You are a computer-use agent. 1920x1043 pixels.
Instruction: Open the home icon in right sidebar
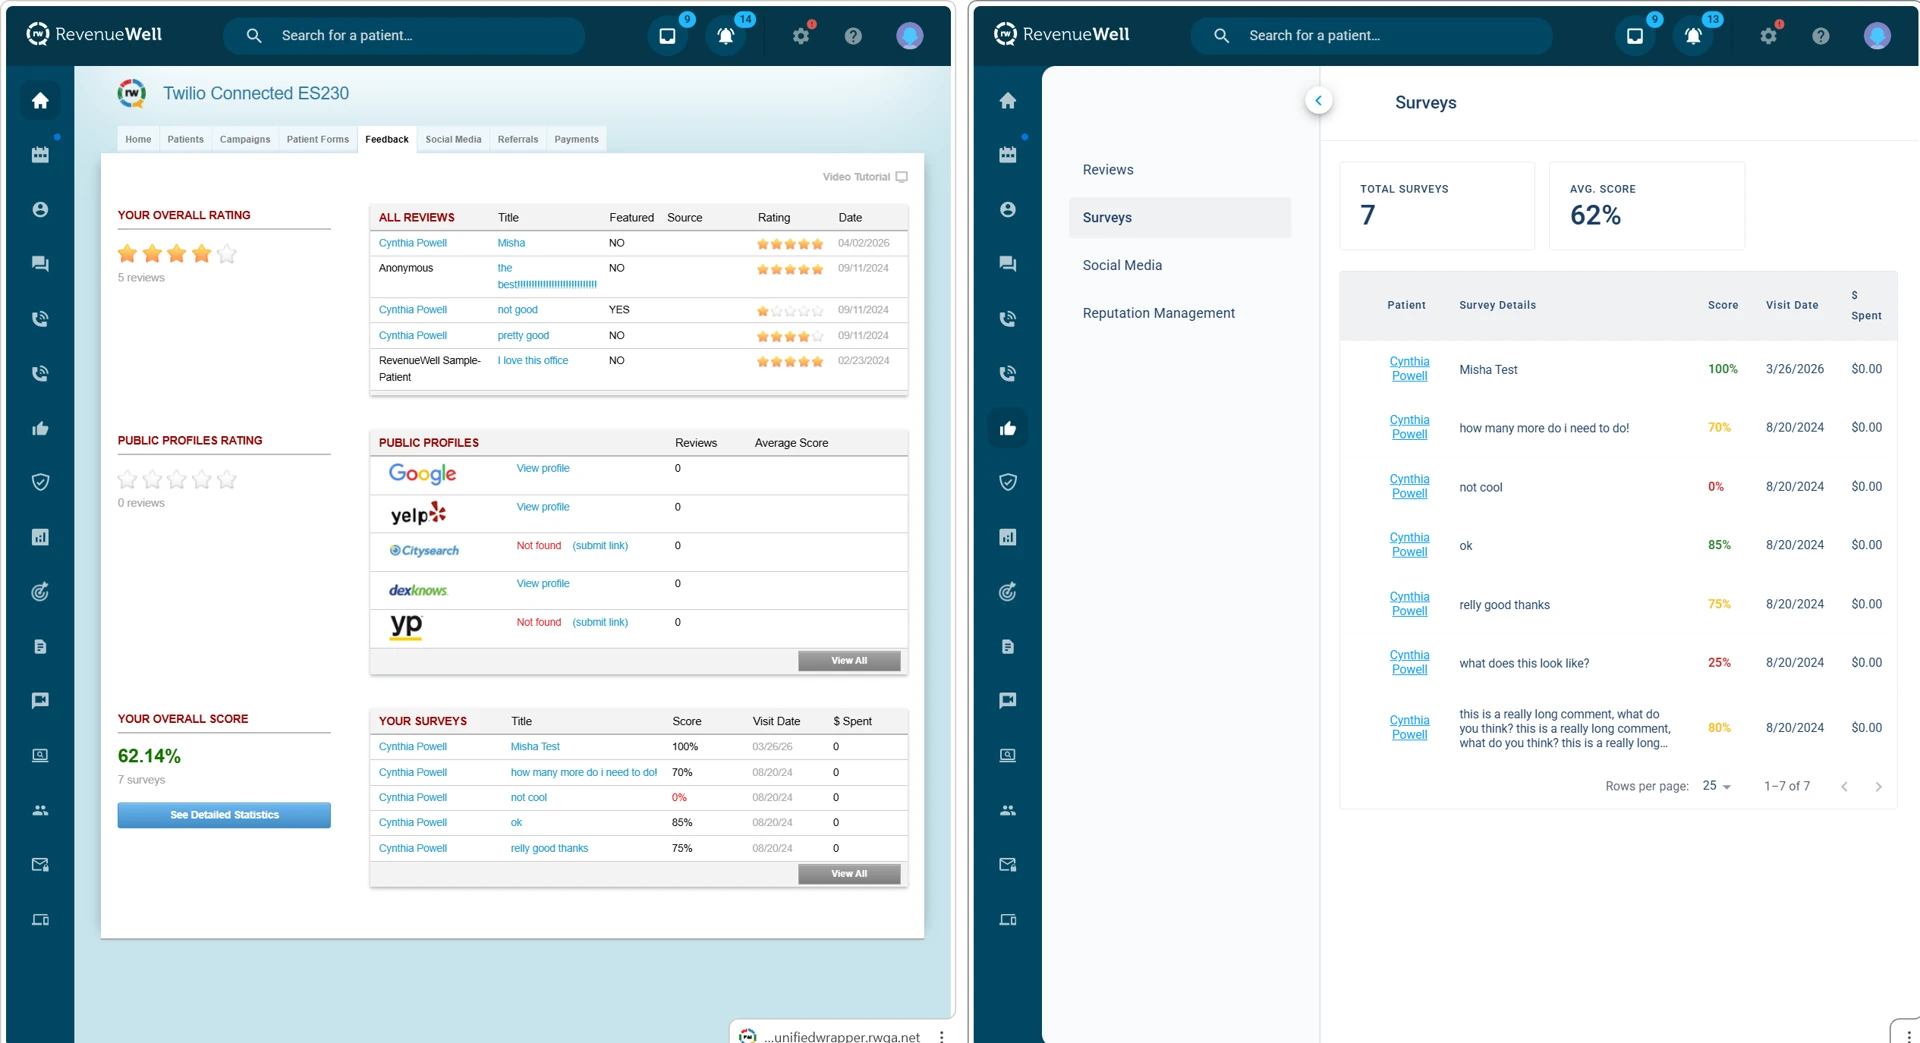[x=1007, y=101]
